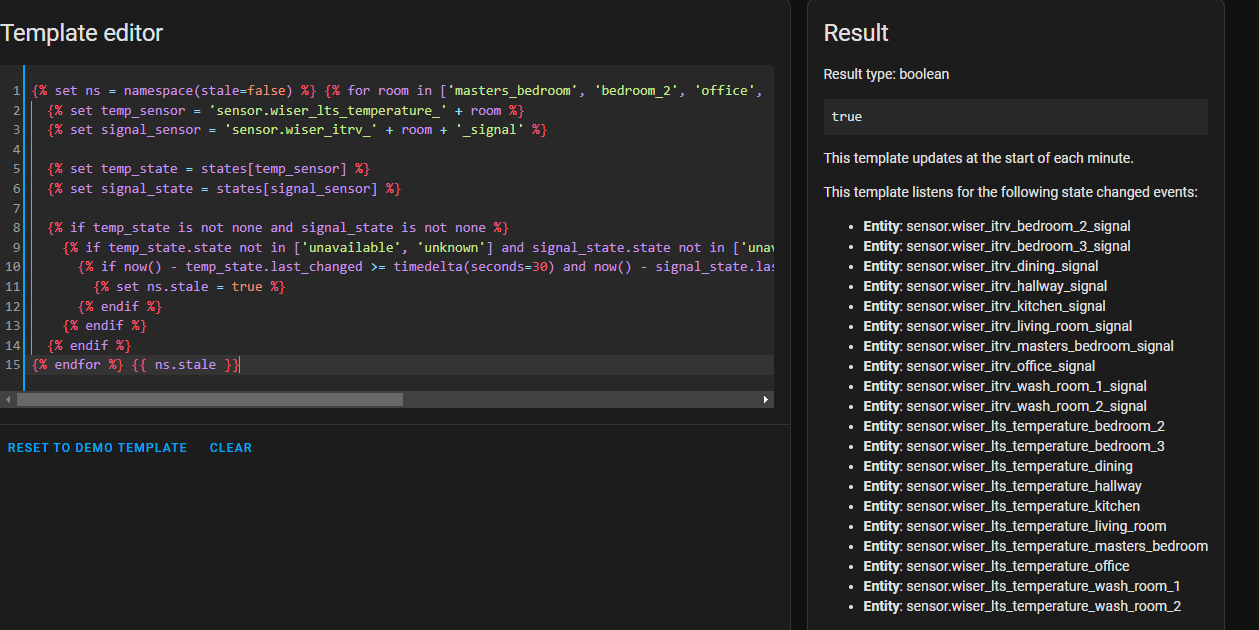Viewport: 1259px width, 630px height.
Task: Click the 'Result type: boolean' text
Action: point(886,74)
